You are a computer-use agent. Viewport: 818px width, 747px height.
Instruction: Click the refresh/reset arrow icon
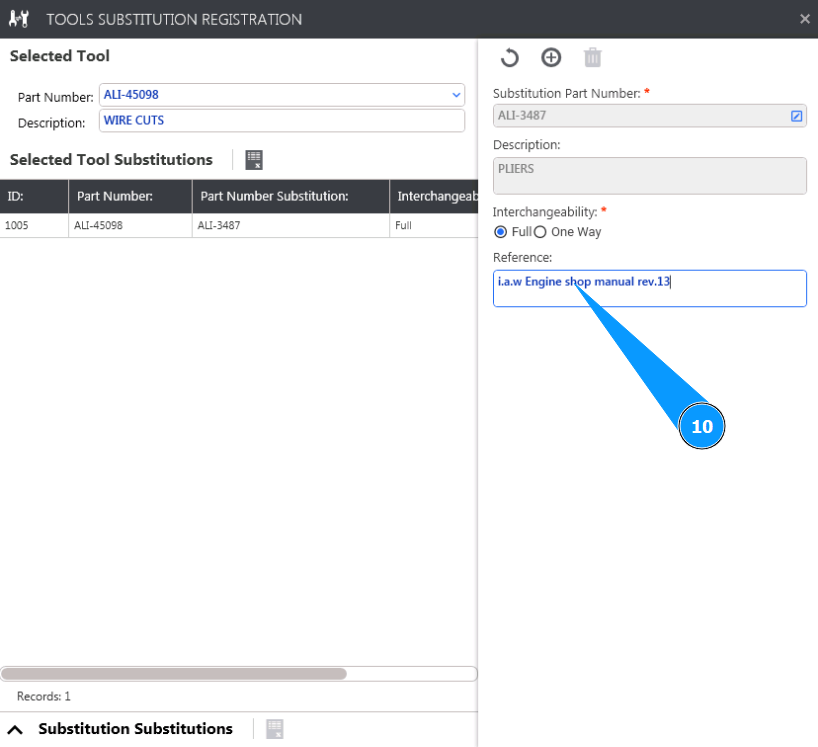click(x=510, y=58)
